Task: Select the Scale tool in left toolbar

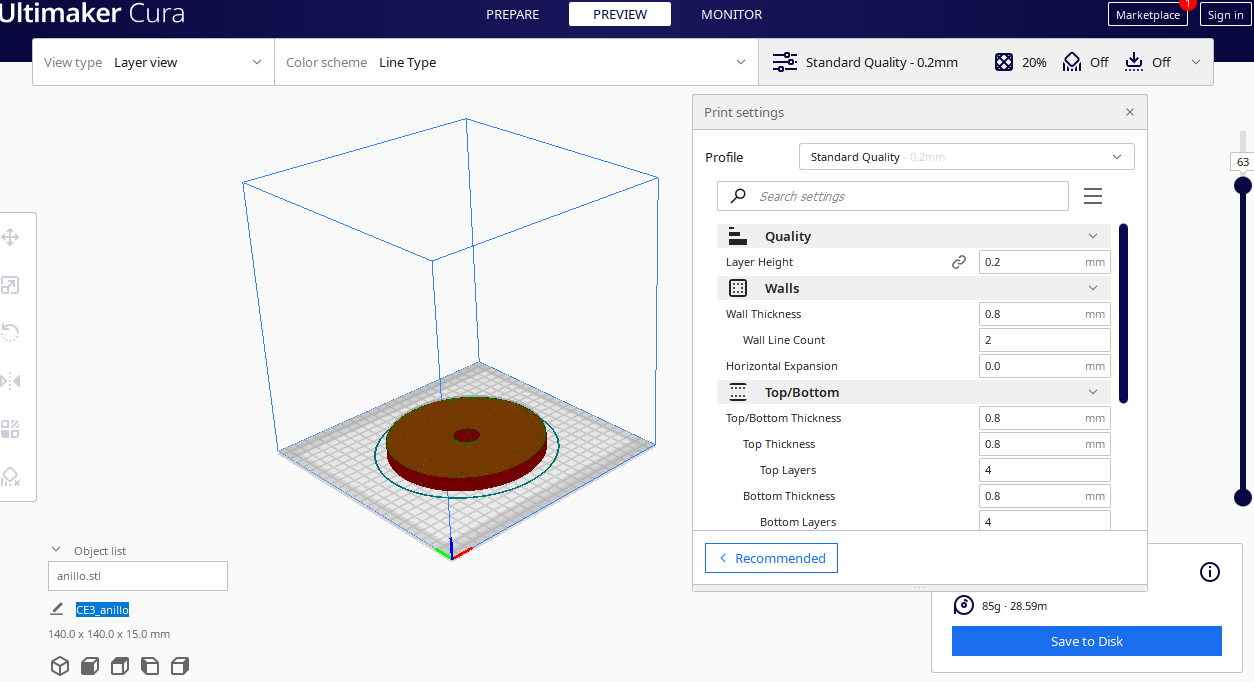Action: pyautogui.click(x=10, y=285)
